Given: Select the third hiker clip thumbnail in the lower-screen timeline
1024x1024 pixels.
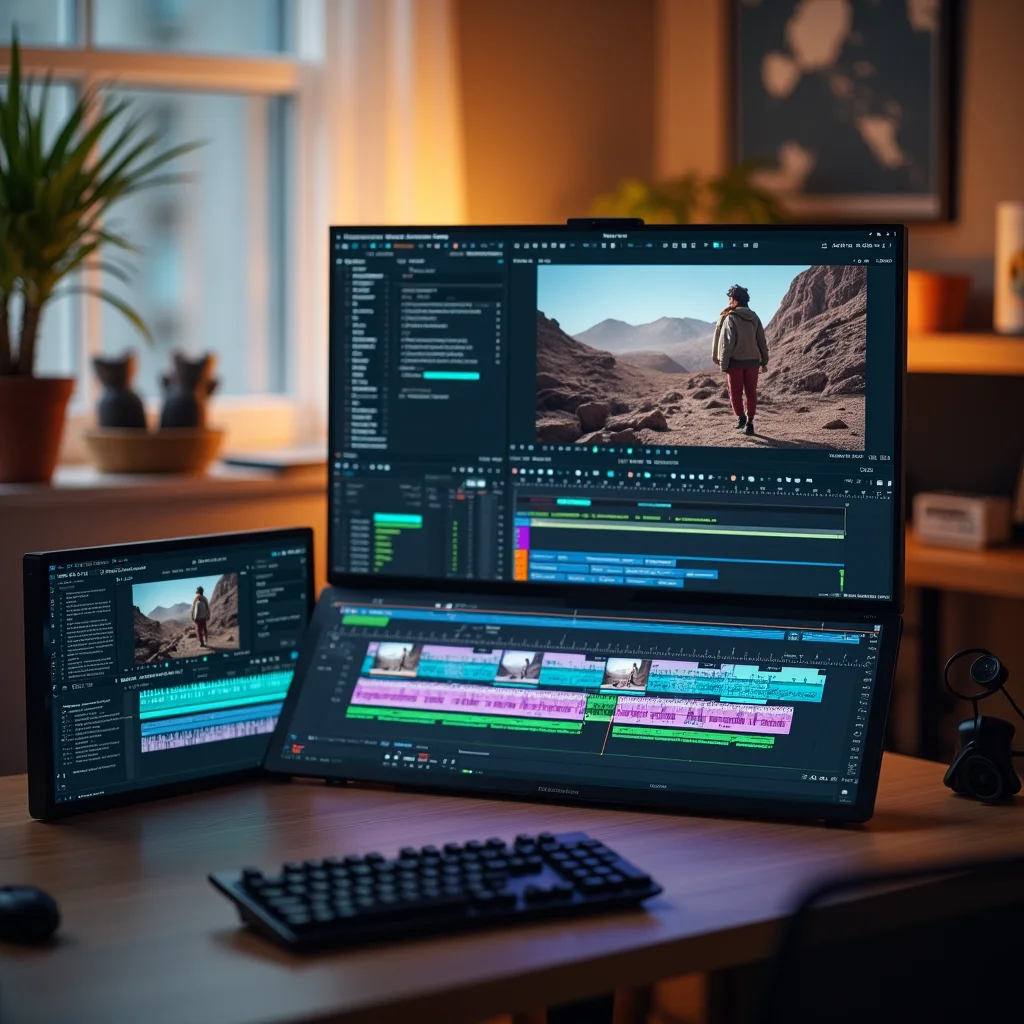Looking at the screenshot, I should 626,674.
